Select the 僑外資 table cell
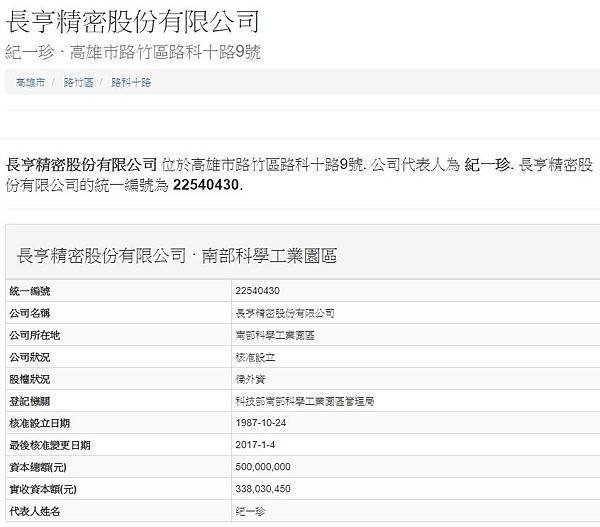 (250, 380)
